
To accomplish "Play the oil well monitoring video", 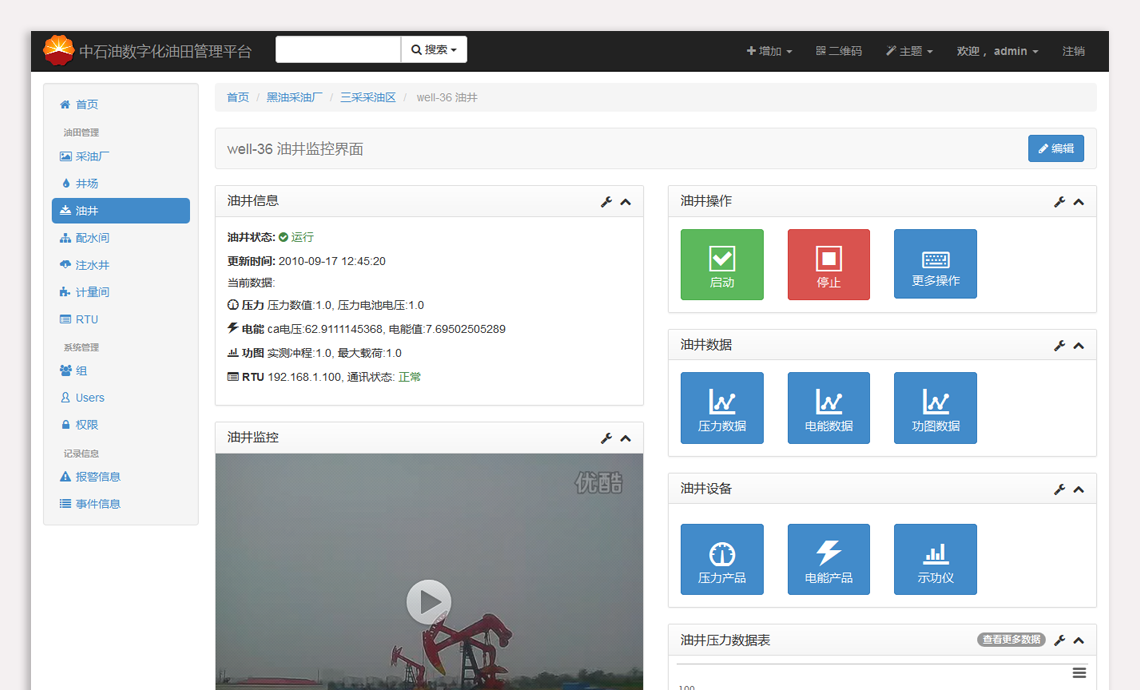I will click(x=429, y=601).
